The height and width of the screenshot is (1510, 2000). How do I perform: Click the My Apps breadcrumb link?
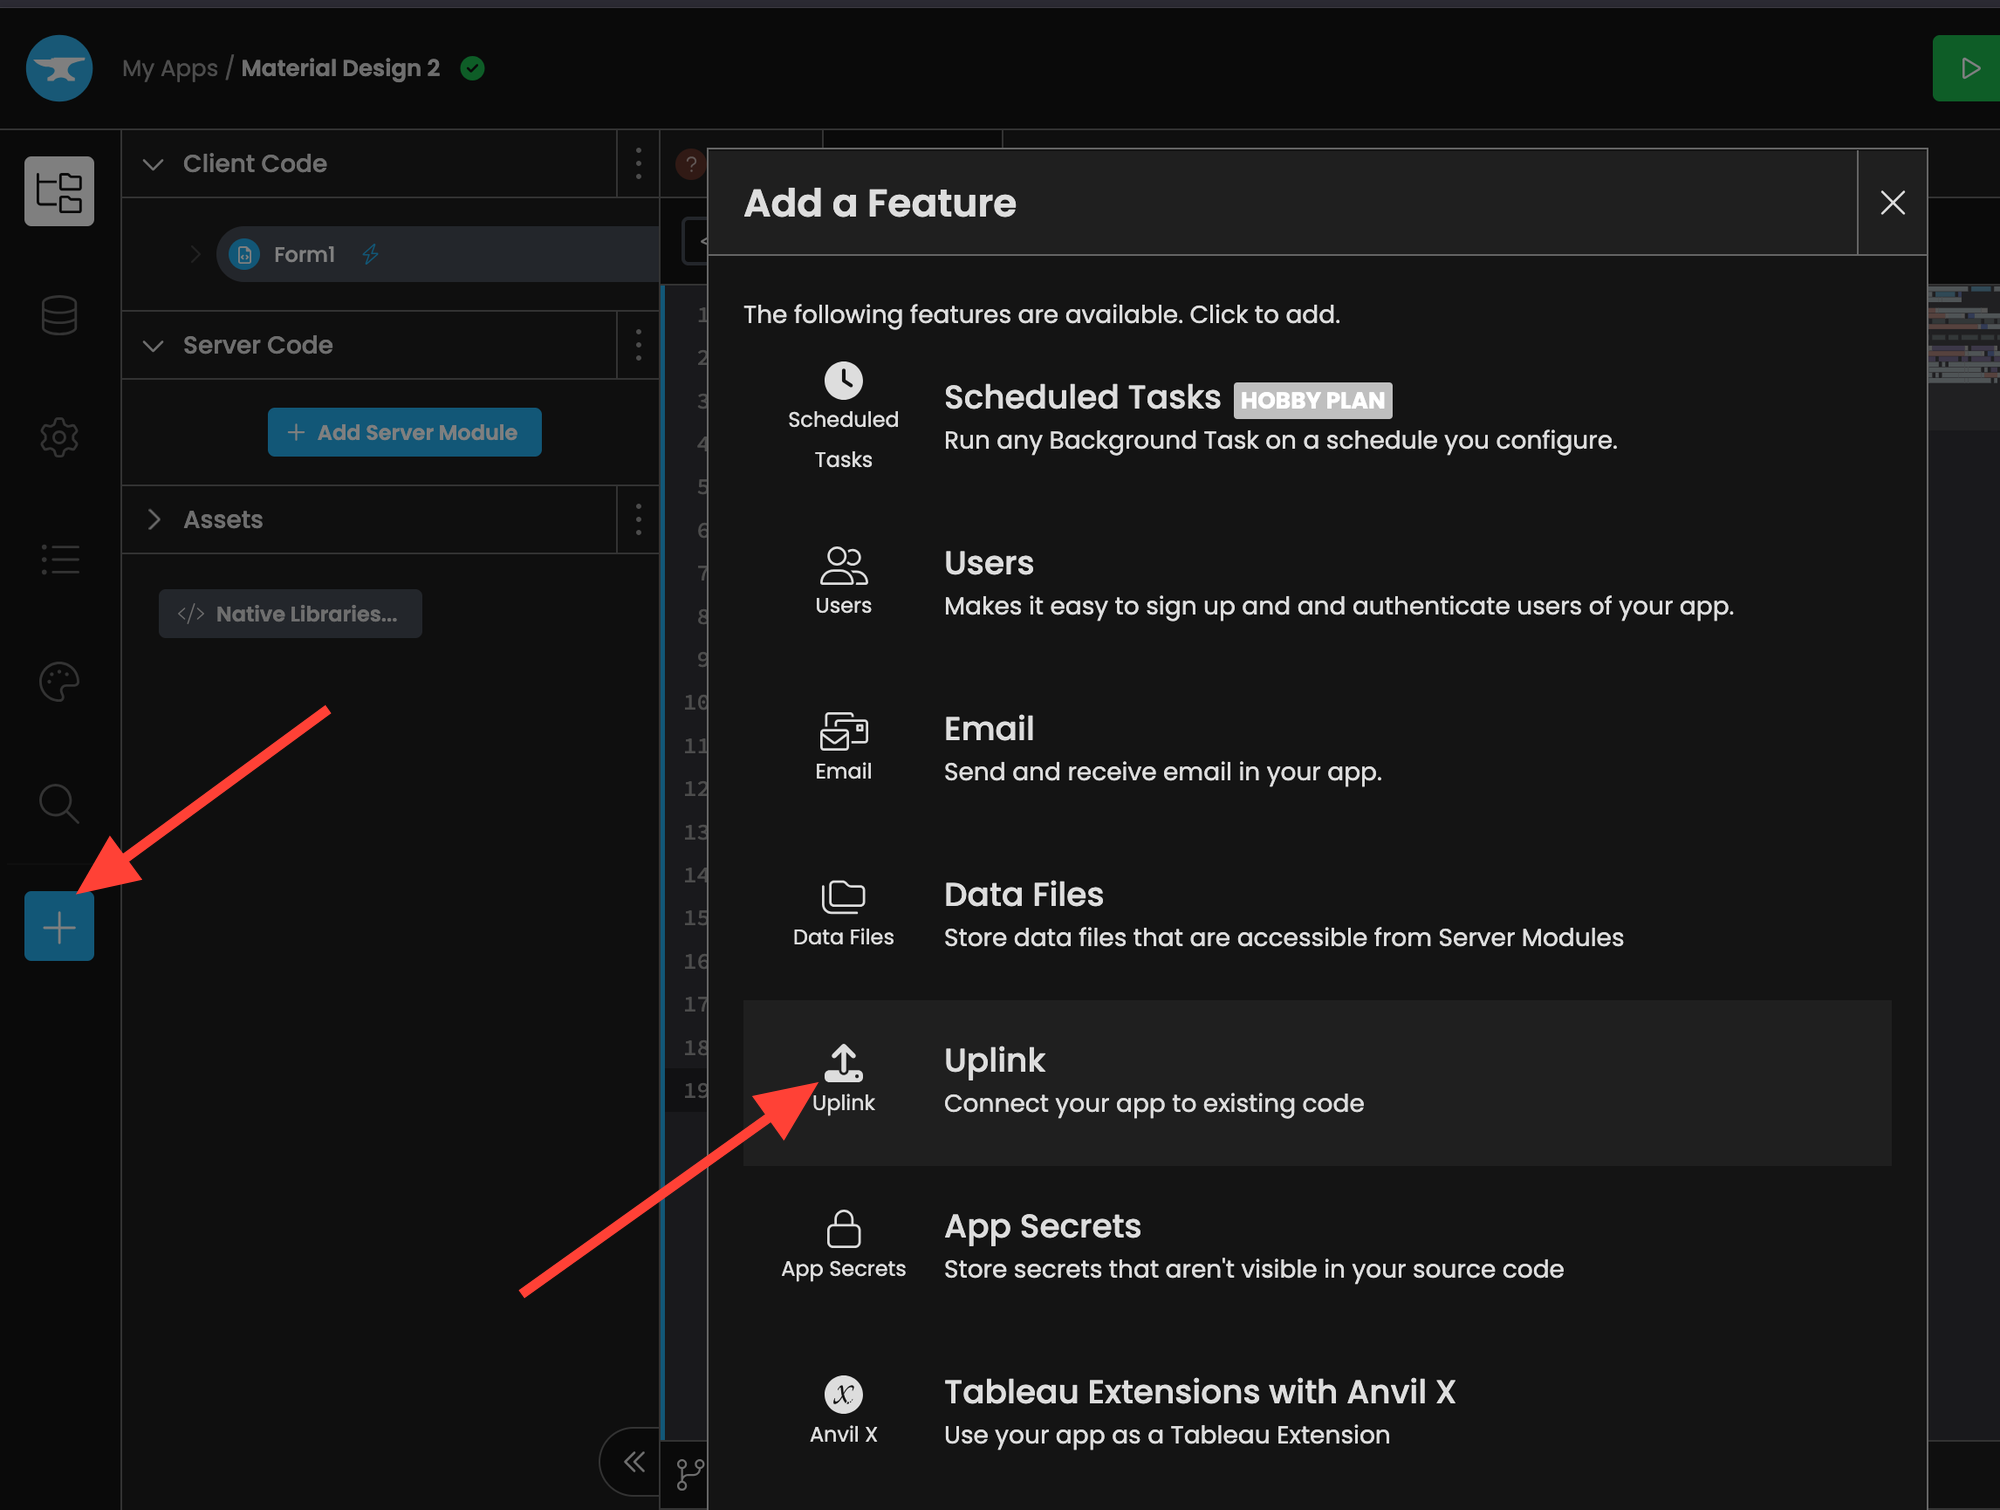[170, 68]
